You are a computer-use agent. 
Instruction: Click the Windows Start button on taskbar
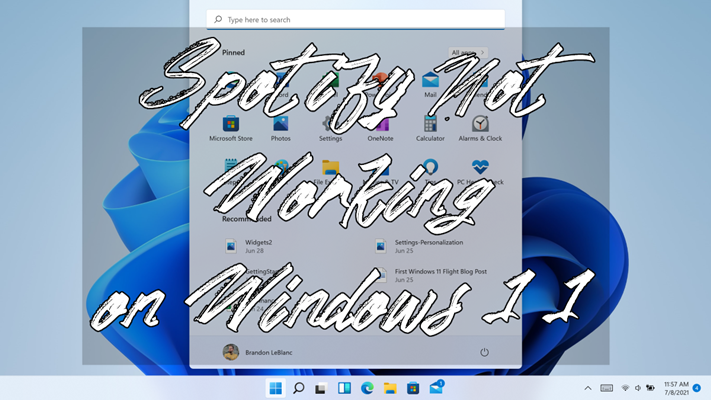[276, 388]
